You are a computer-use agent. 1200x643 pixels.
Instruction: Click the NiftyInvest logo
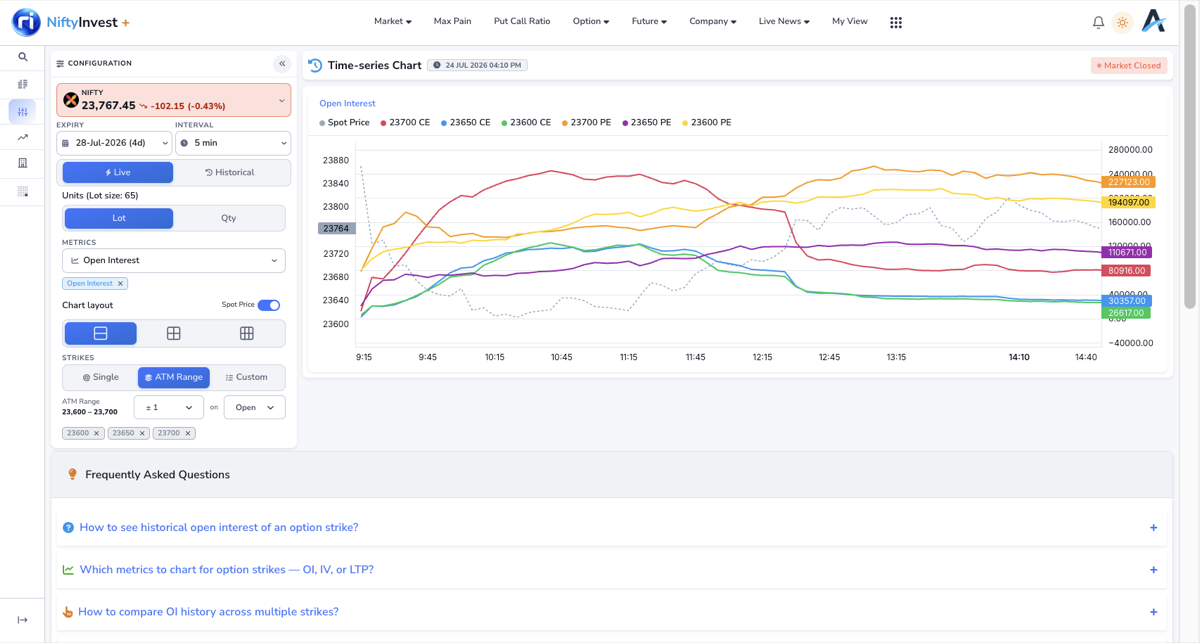click(70, 21)
